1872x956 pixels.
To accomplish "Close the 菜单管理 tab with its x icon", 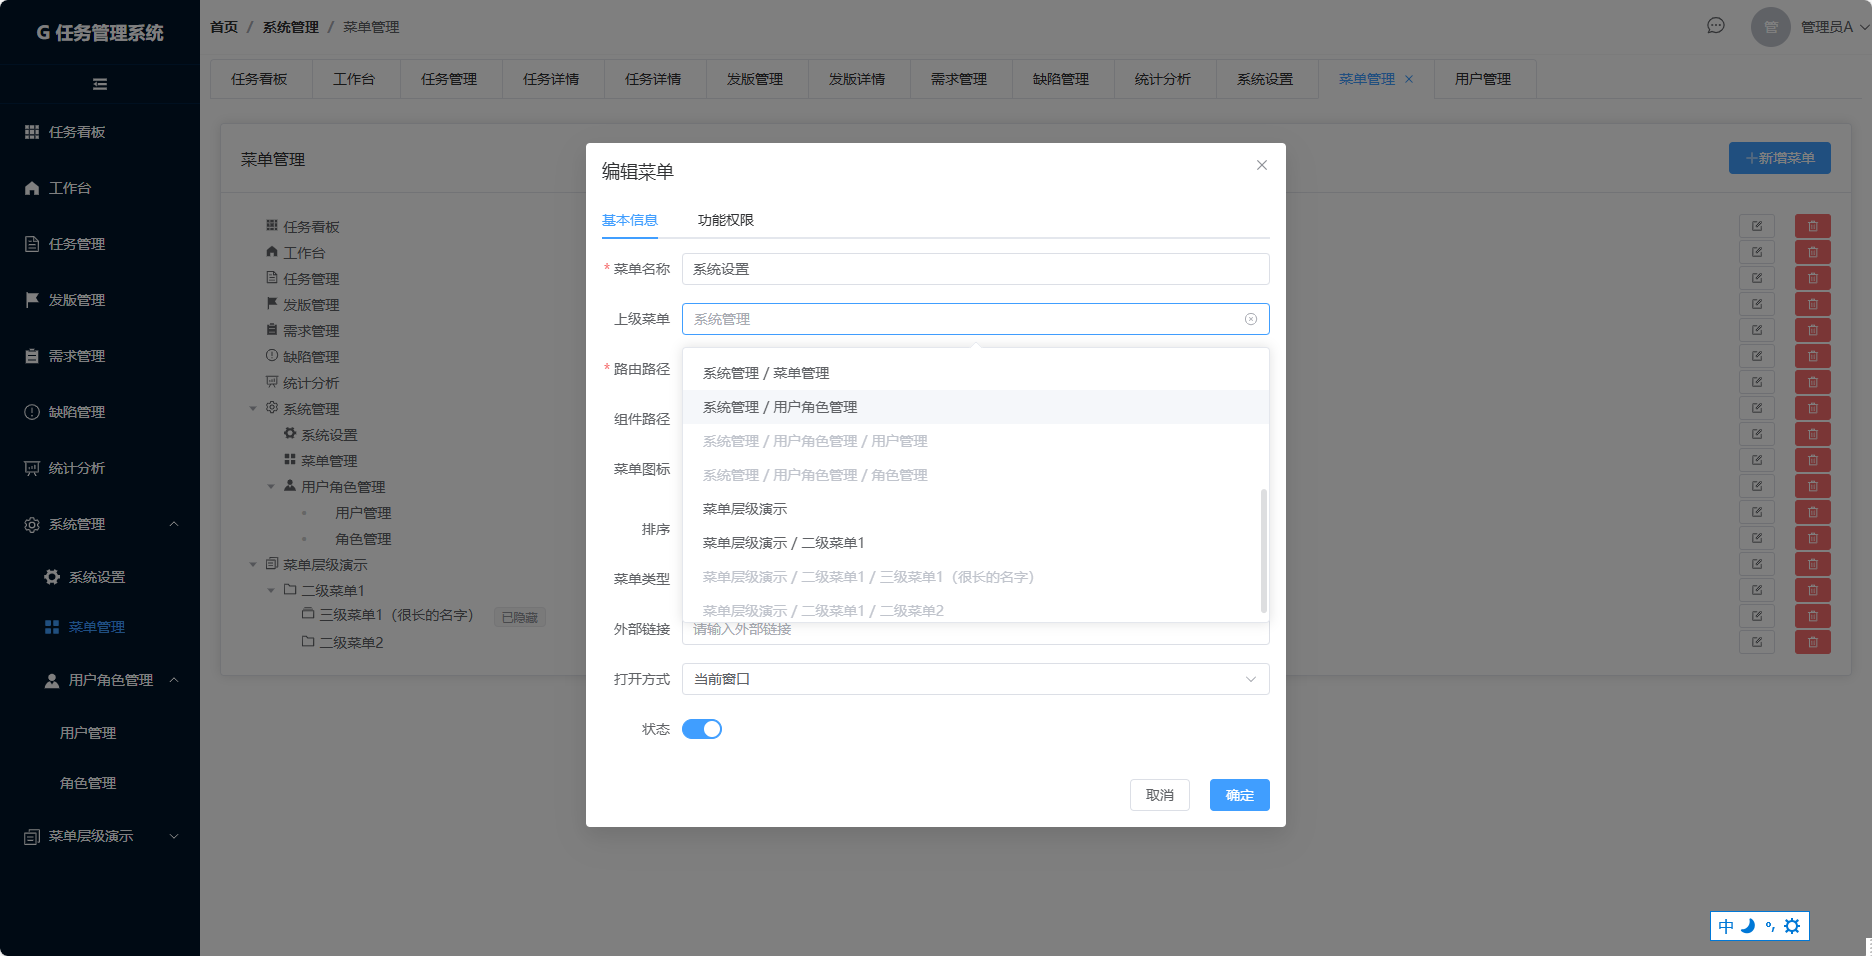I will 1409,79.
